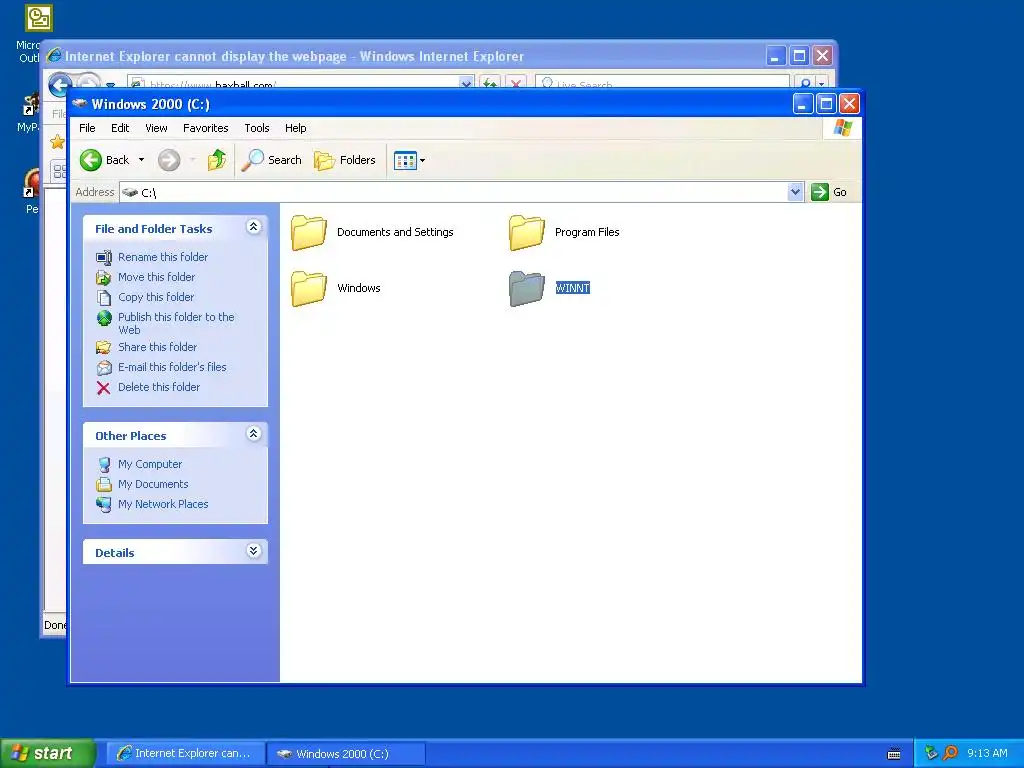Open the Favorites menu
The width and height of the screenshot is (1024, 768).
click(x=206, y=128)
